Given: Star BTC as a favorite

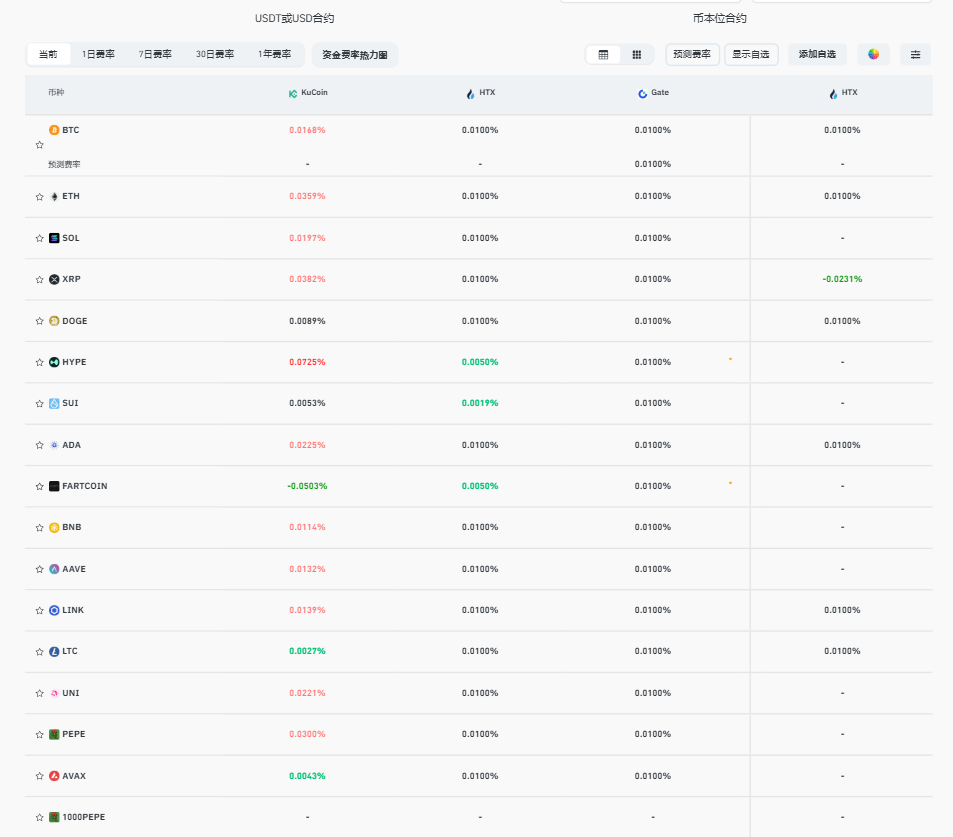Looking at the screenshot, I should [40, 145].
